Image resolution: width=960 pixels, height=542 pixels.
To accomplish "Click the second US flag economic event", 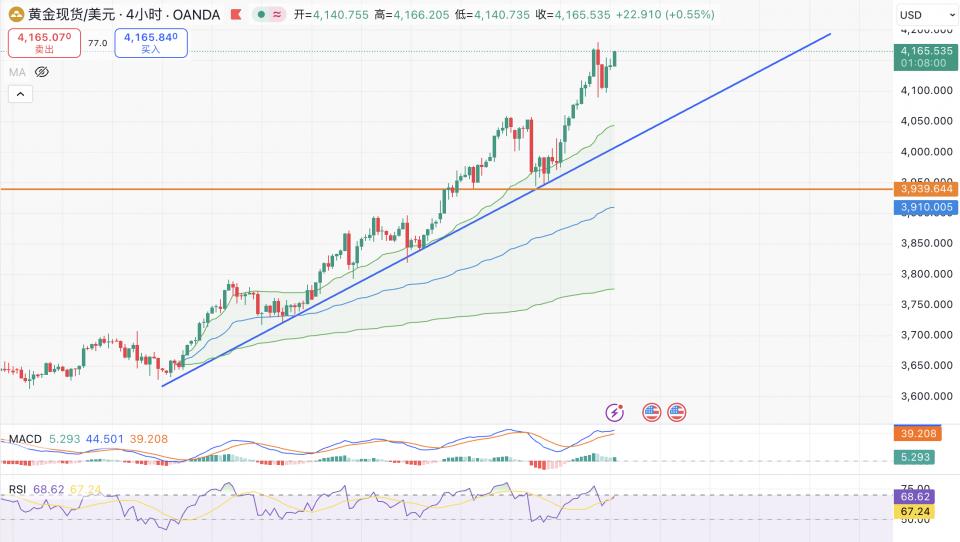I will pyautogui.click(x=677, y=411).
